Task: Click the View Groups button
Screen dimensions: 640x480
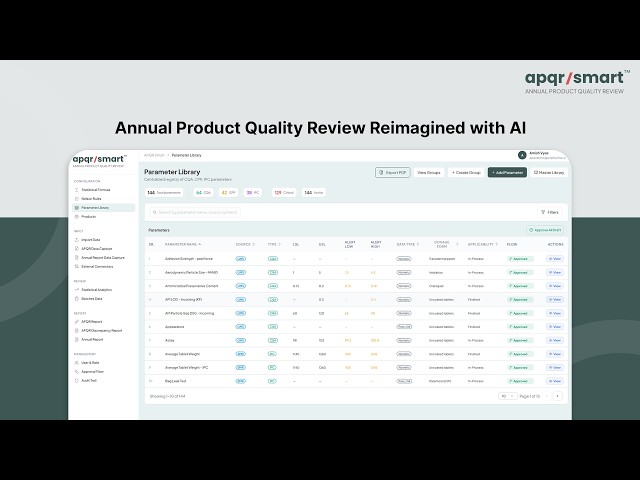Action: [429, 173]
